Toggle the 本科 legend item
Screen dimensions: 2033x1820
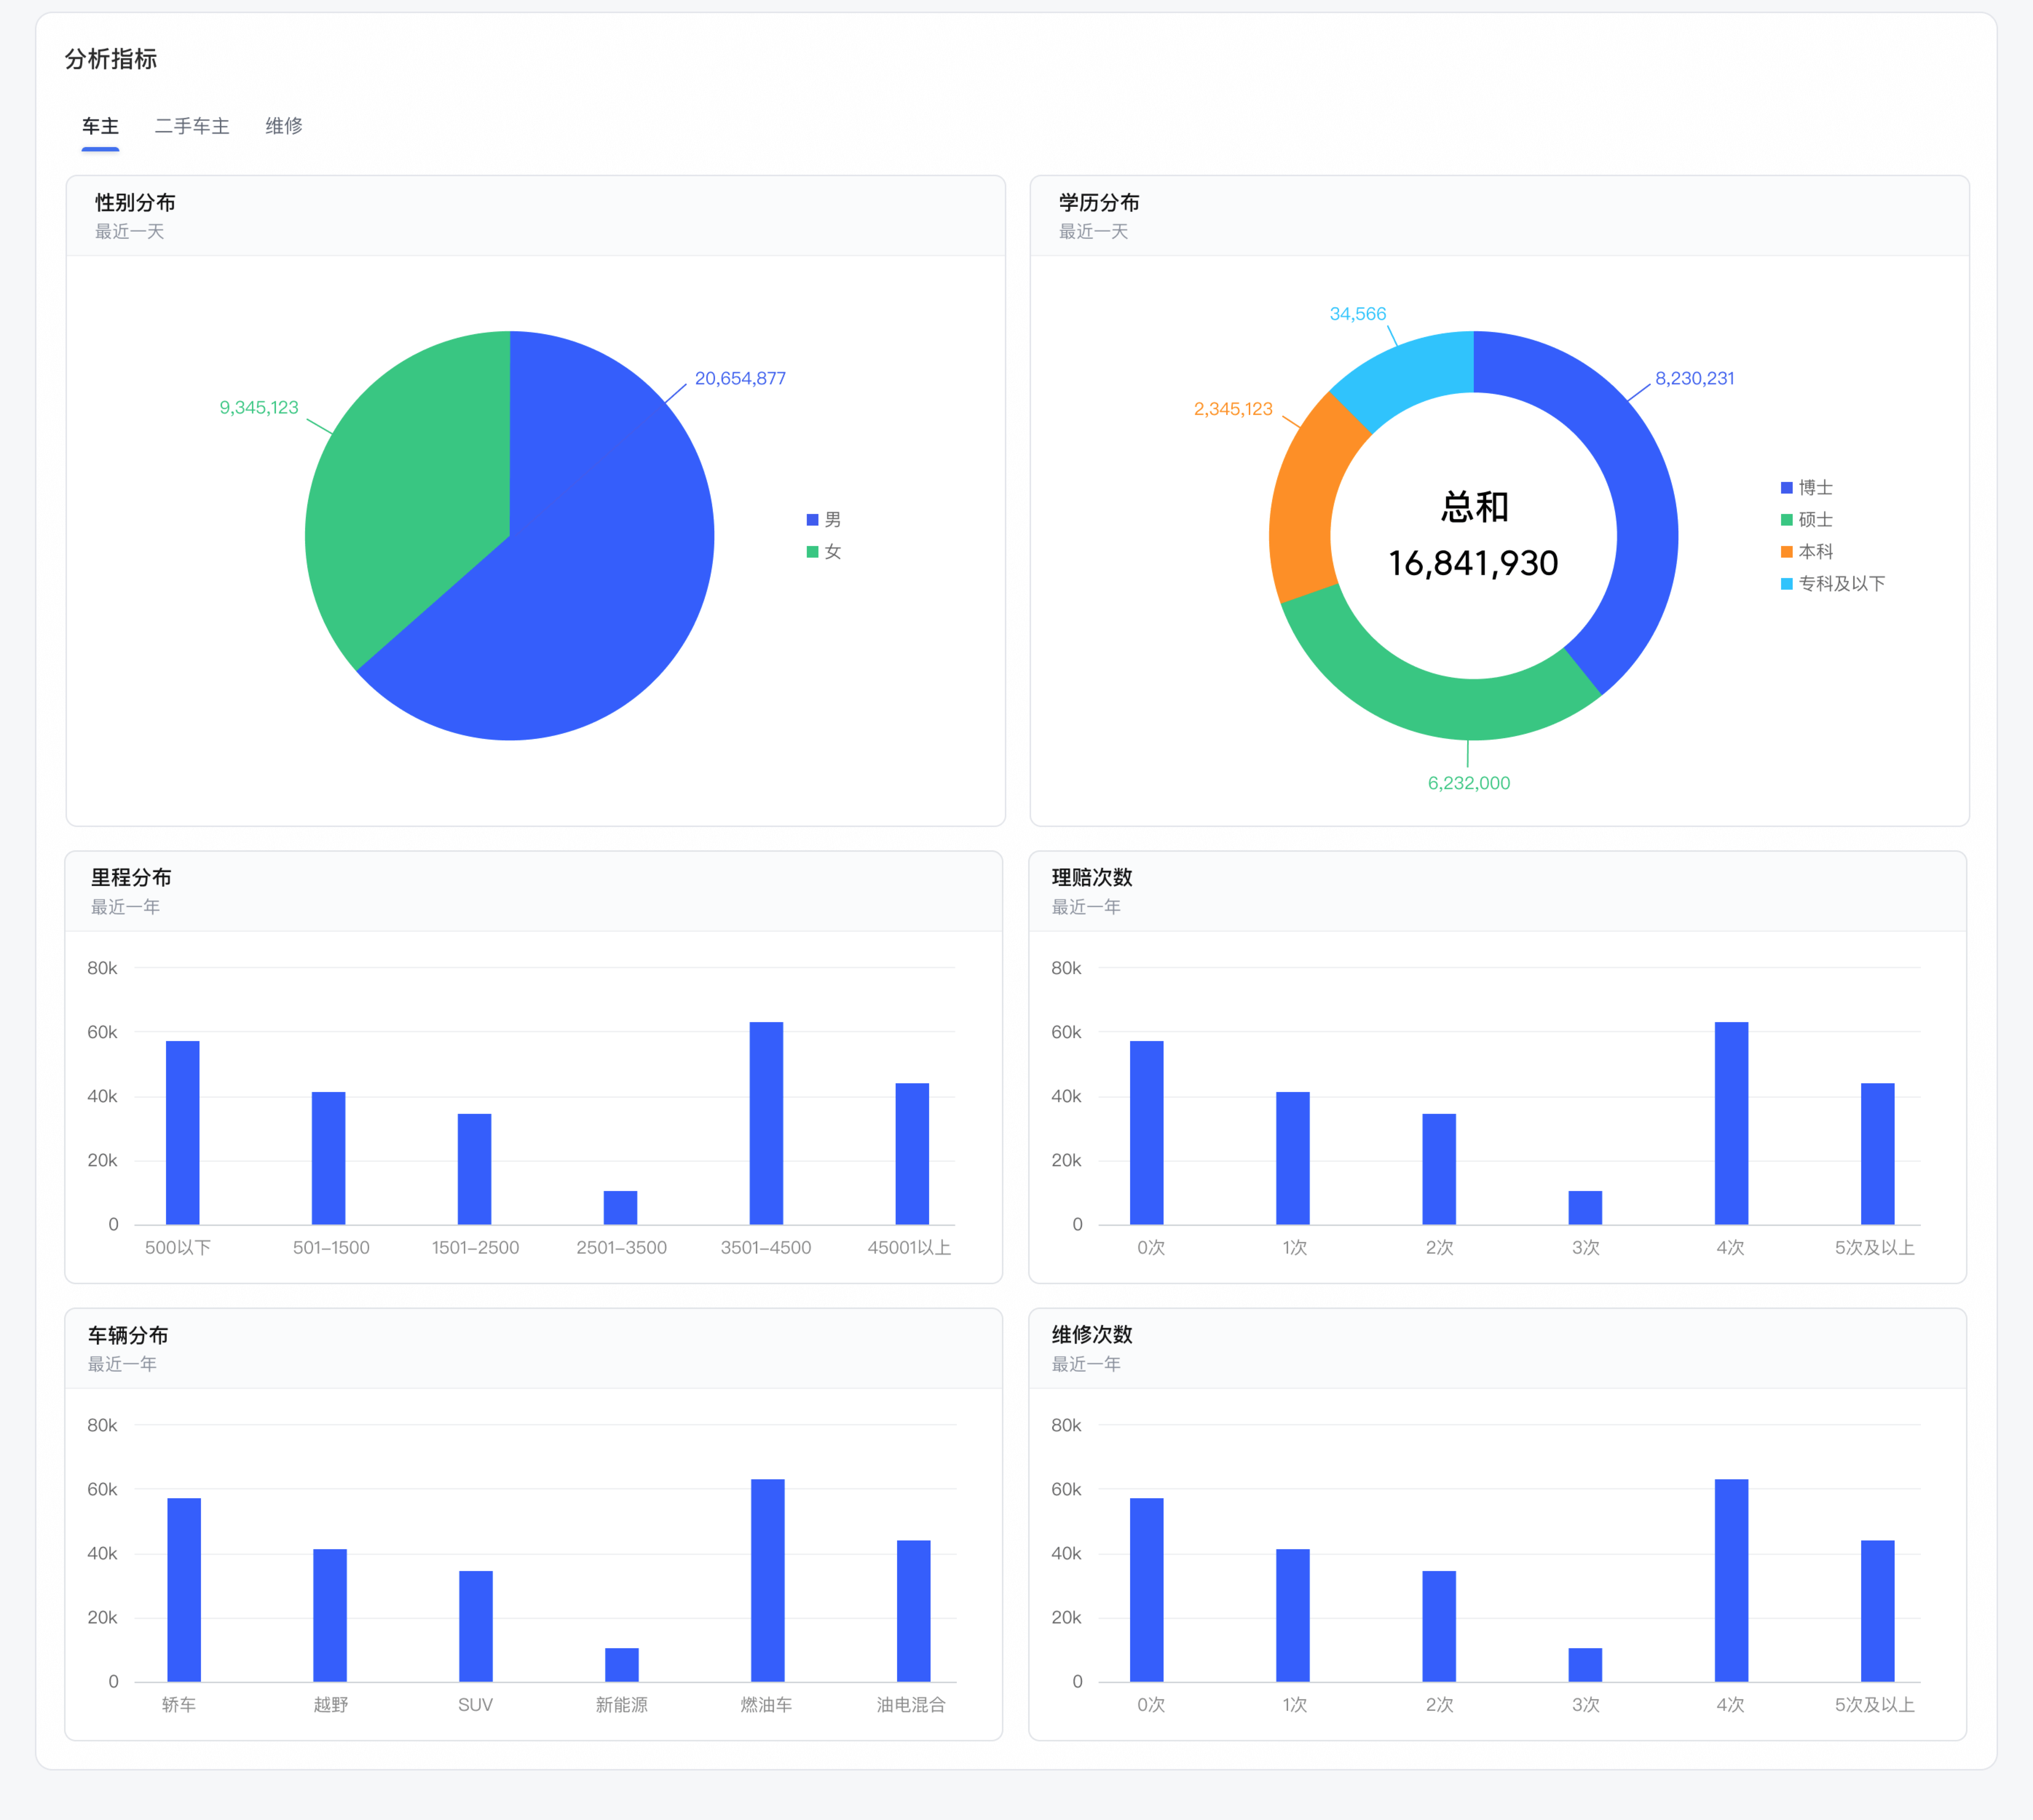1806,552
